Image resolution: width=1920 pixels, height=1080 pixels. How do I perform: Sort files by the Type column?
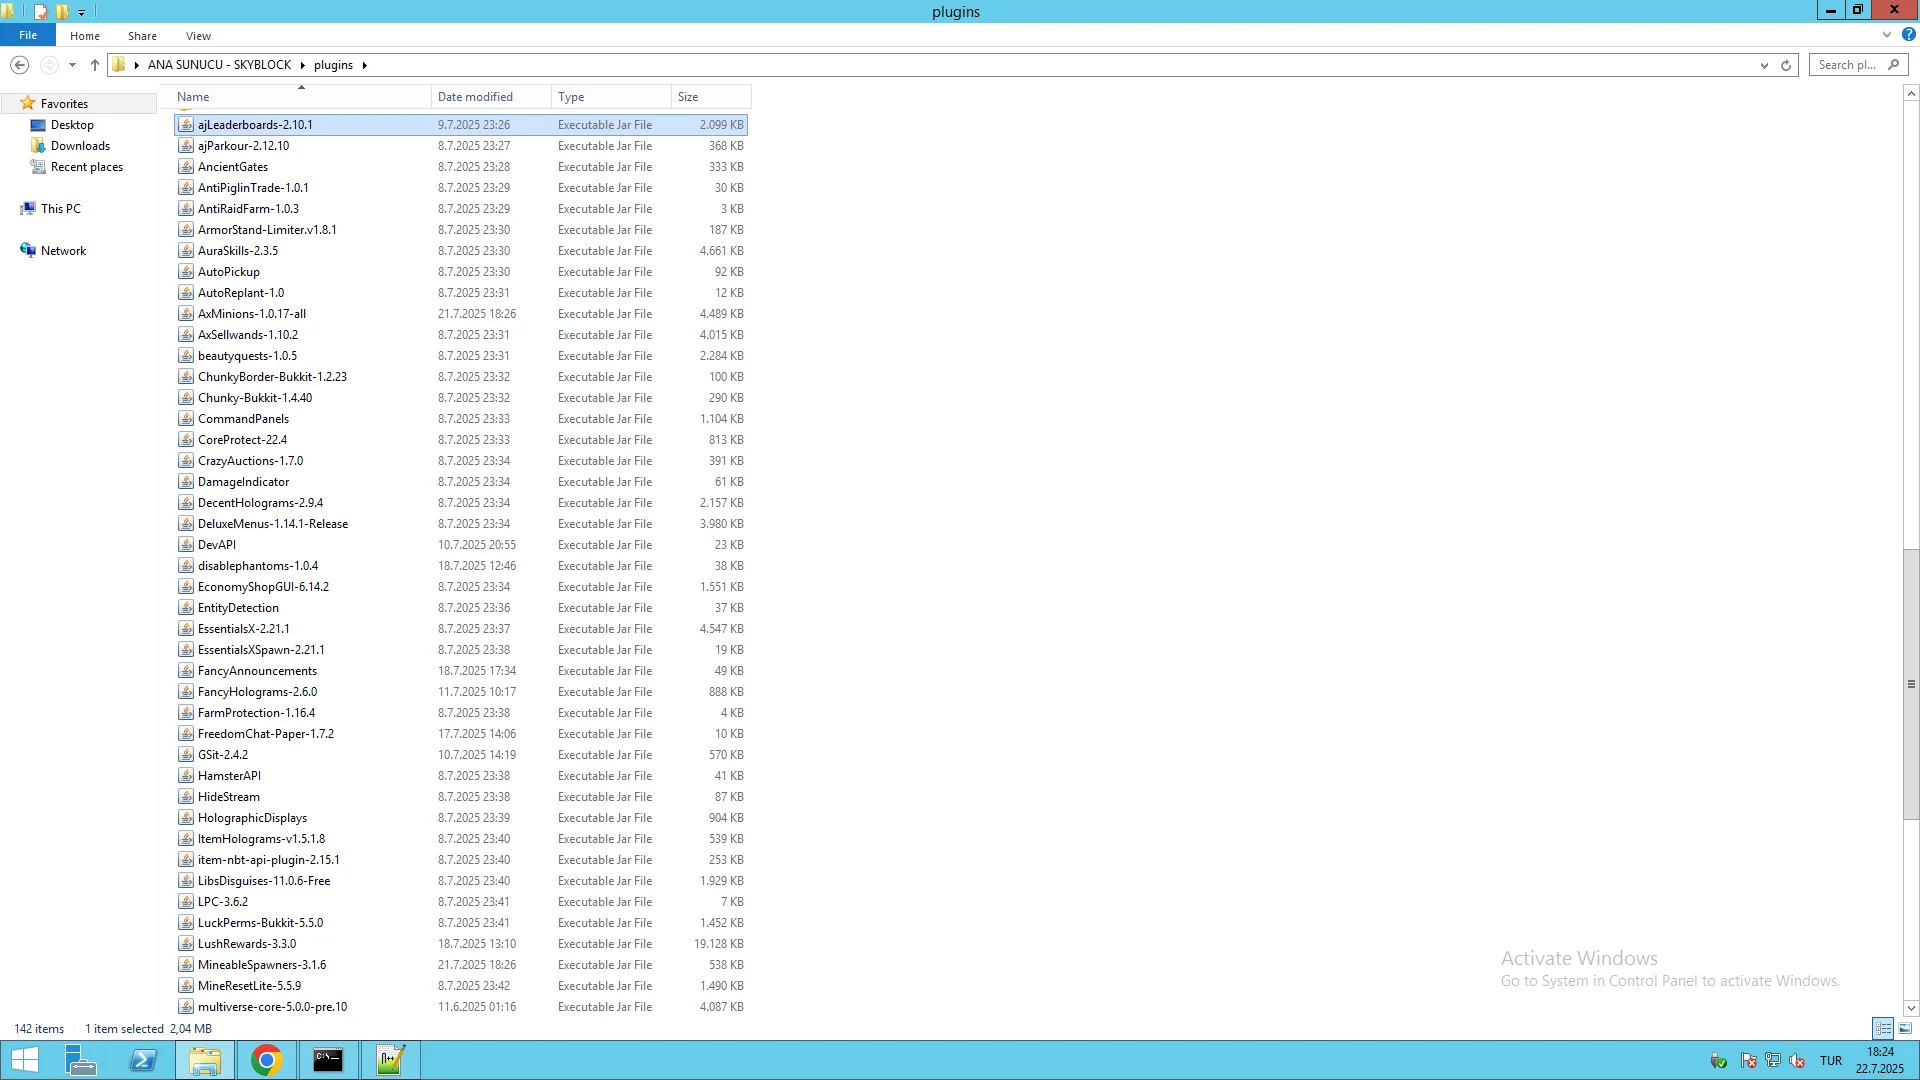coord(611,97)
